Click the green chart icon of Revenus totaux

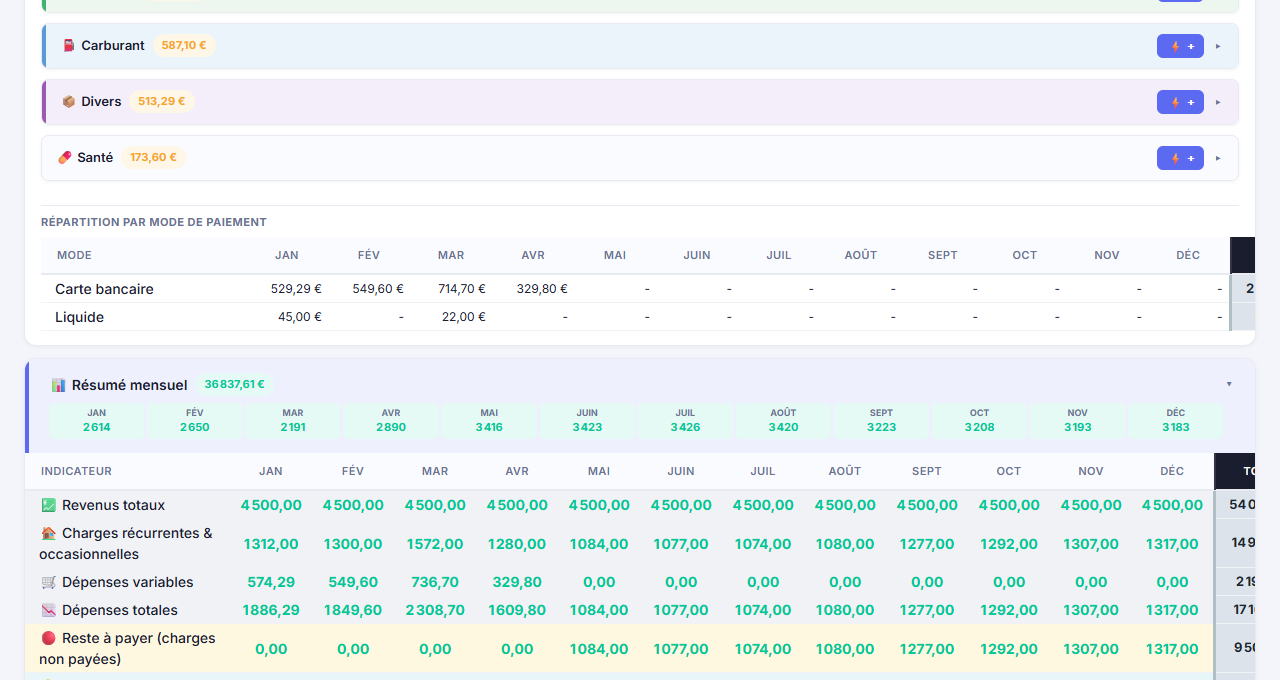(49, 505)
